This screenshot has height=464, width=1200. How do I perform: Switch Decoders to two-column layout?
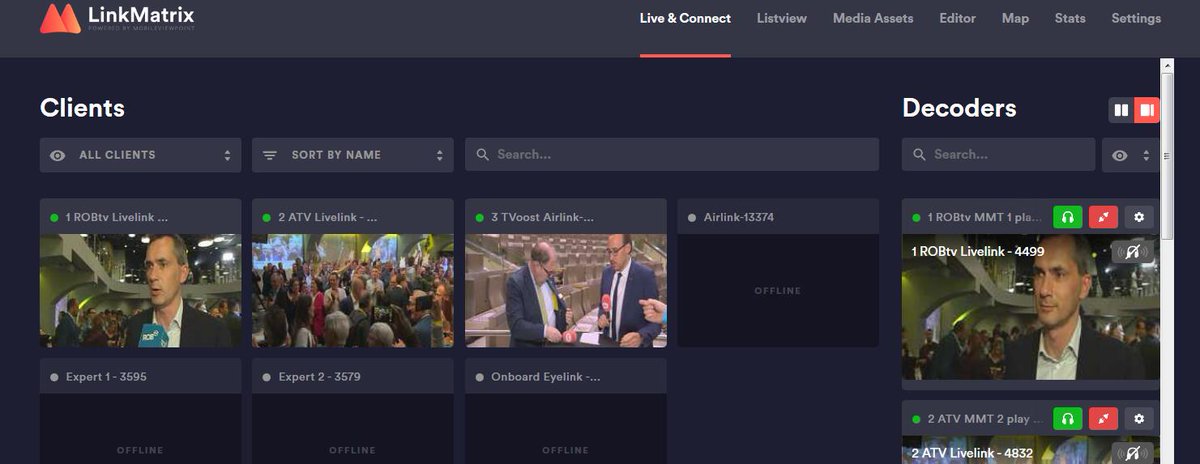1121,110
